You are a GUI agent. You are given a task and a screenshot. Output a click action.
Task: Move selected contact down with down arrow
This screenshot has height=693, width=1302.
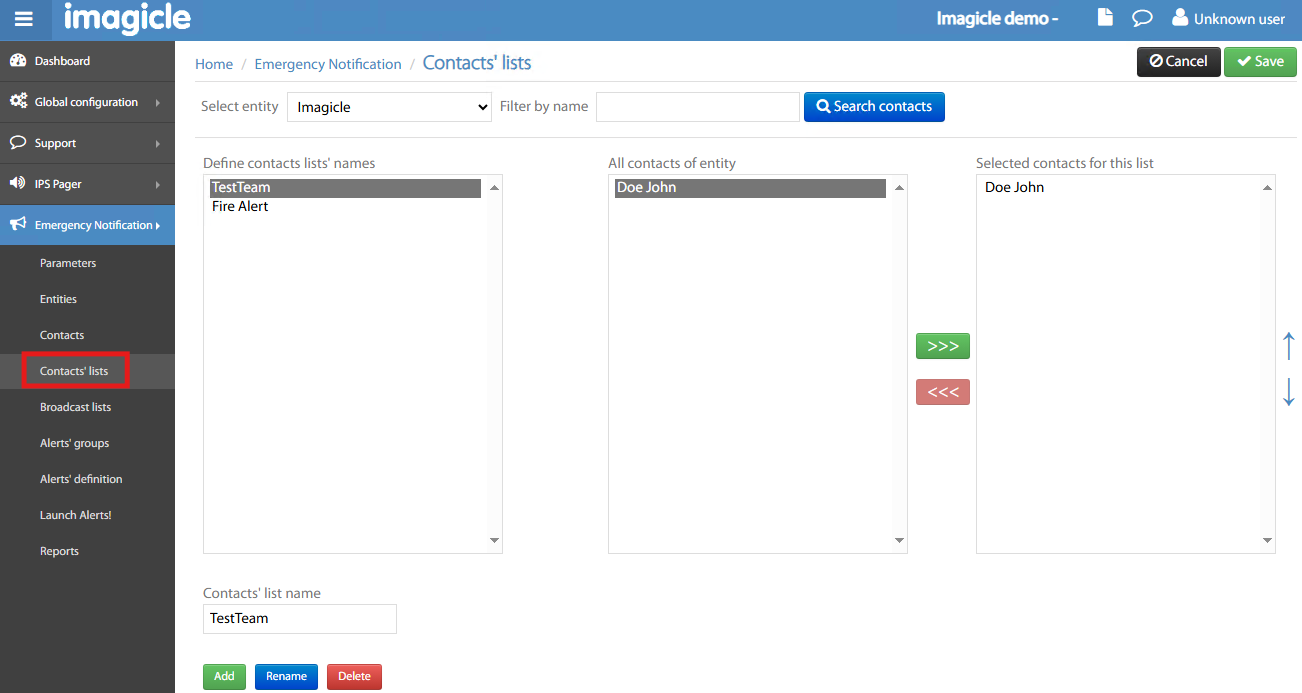point(1288,391)
